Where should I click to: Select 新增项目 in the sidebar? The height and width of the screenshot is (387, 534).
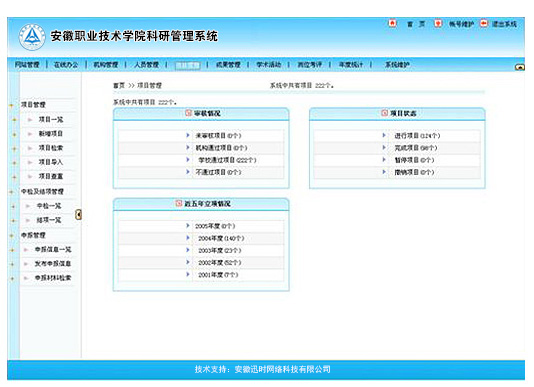tap(51, 134)
